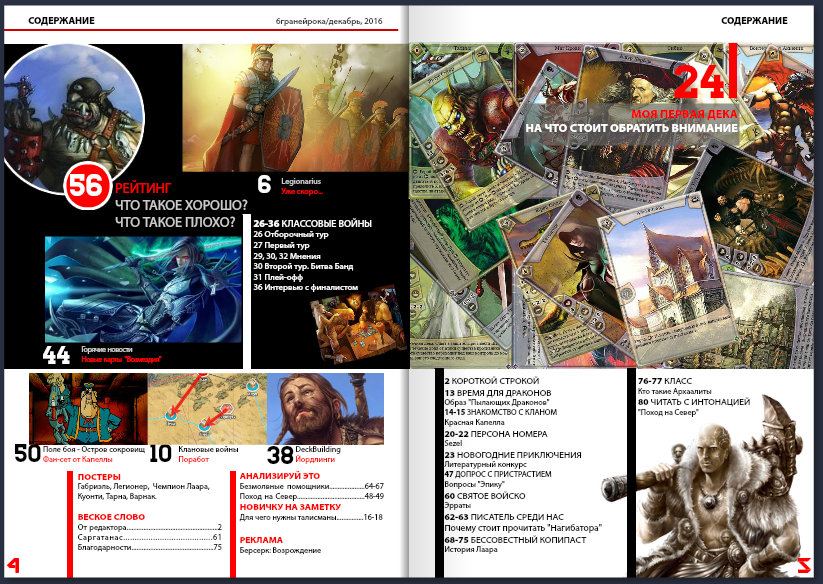The height and width of the screenshot is (584, 823).
Task: Open the blue-haired warrior illustration
Action: 143,290
